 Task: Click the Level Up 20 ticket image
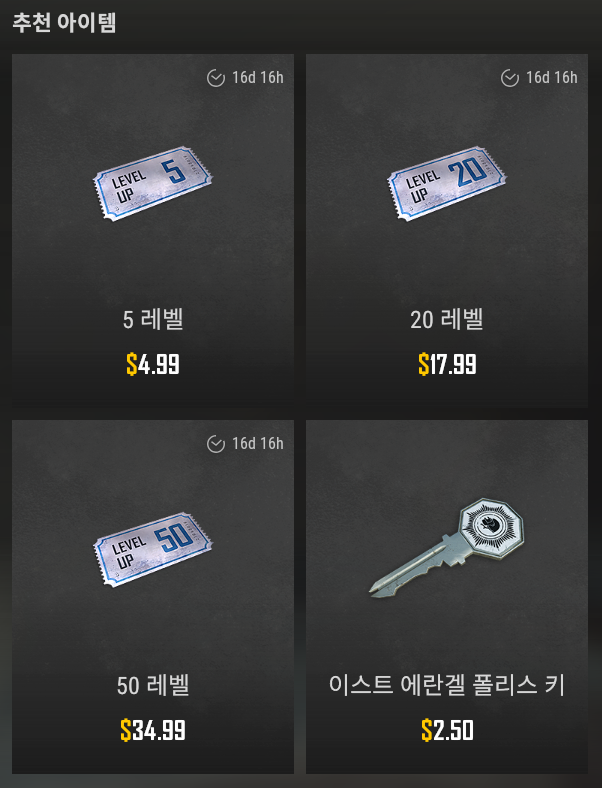pos(446,183)
